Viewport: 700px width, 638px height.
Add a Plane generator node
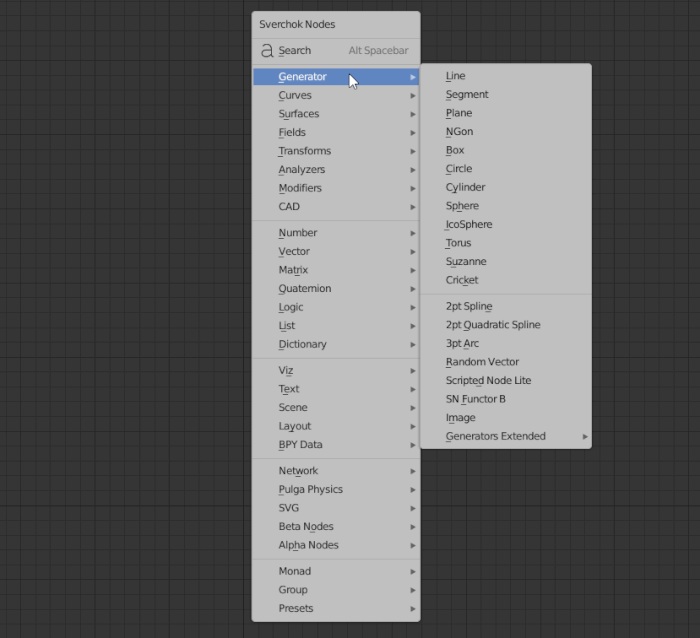[x=506, y=113]
